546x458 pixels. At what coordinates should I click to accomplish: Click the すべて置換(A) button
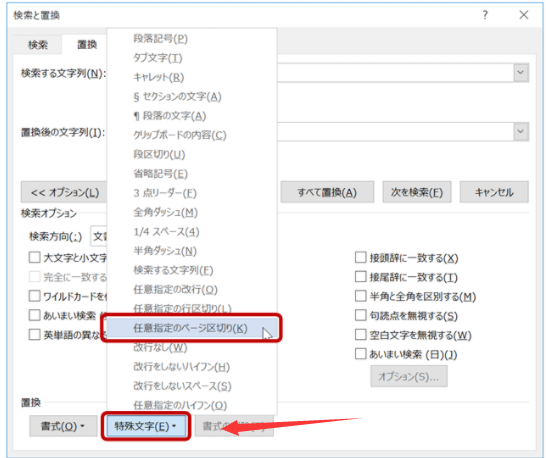327,192
